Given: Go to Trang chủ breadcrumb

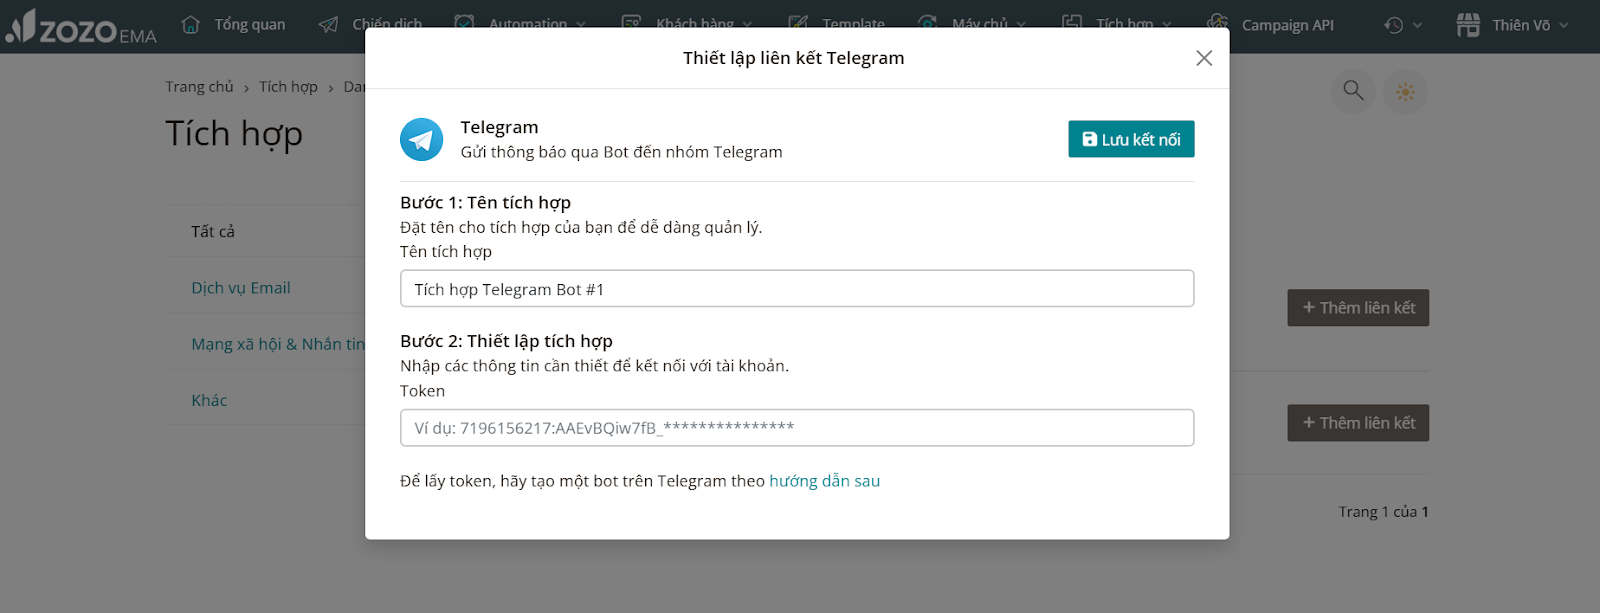Looking at the screenshot, I should 199,87.
